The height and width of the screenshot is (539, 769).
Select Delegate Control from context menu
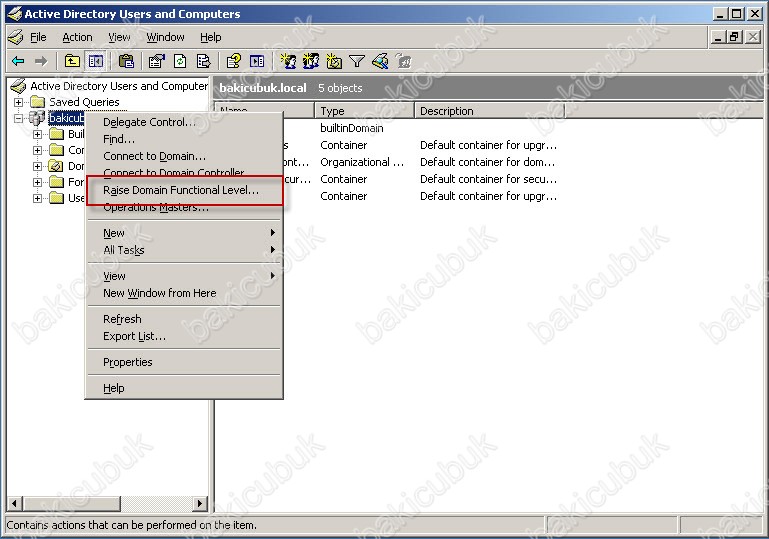pos(184,122)
